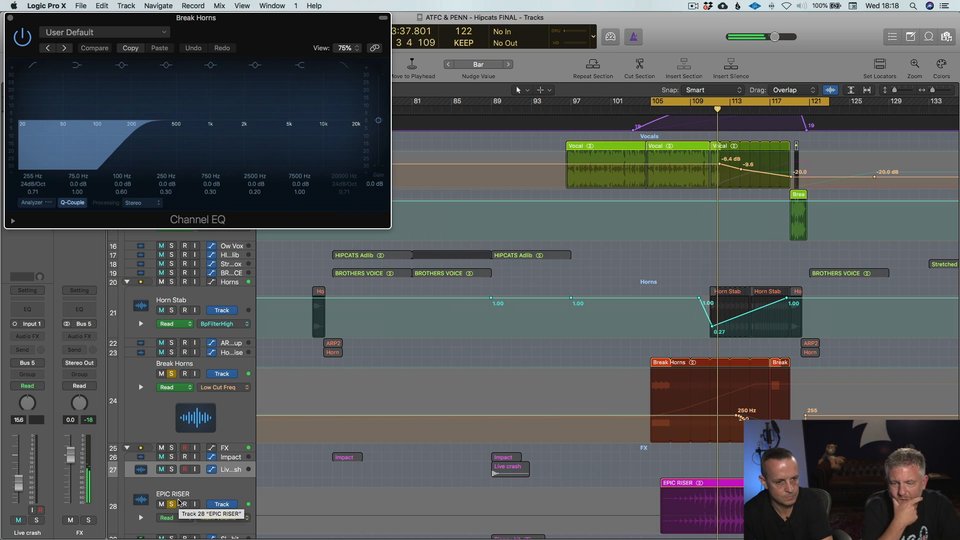Click Redo in the Channel EQ header

tap(222, 48)
